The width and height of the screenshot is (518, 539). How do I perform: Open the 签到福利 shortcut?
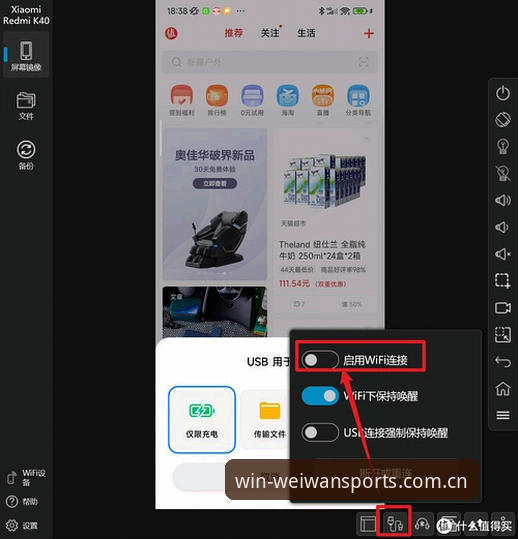(181, 100)
